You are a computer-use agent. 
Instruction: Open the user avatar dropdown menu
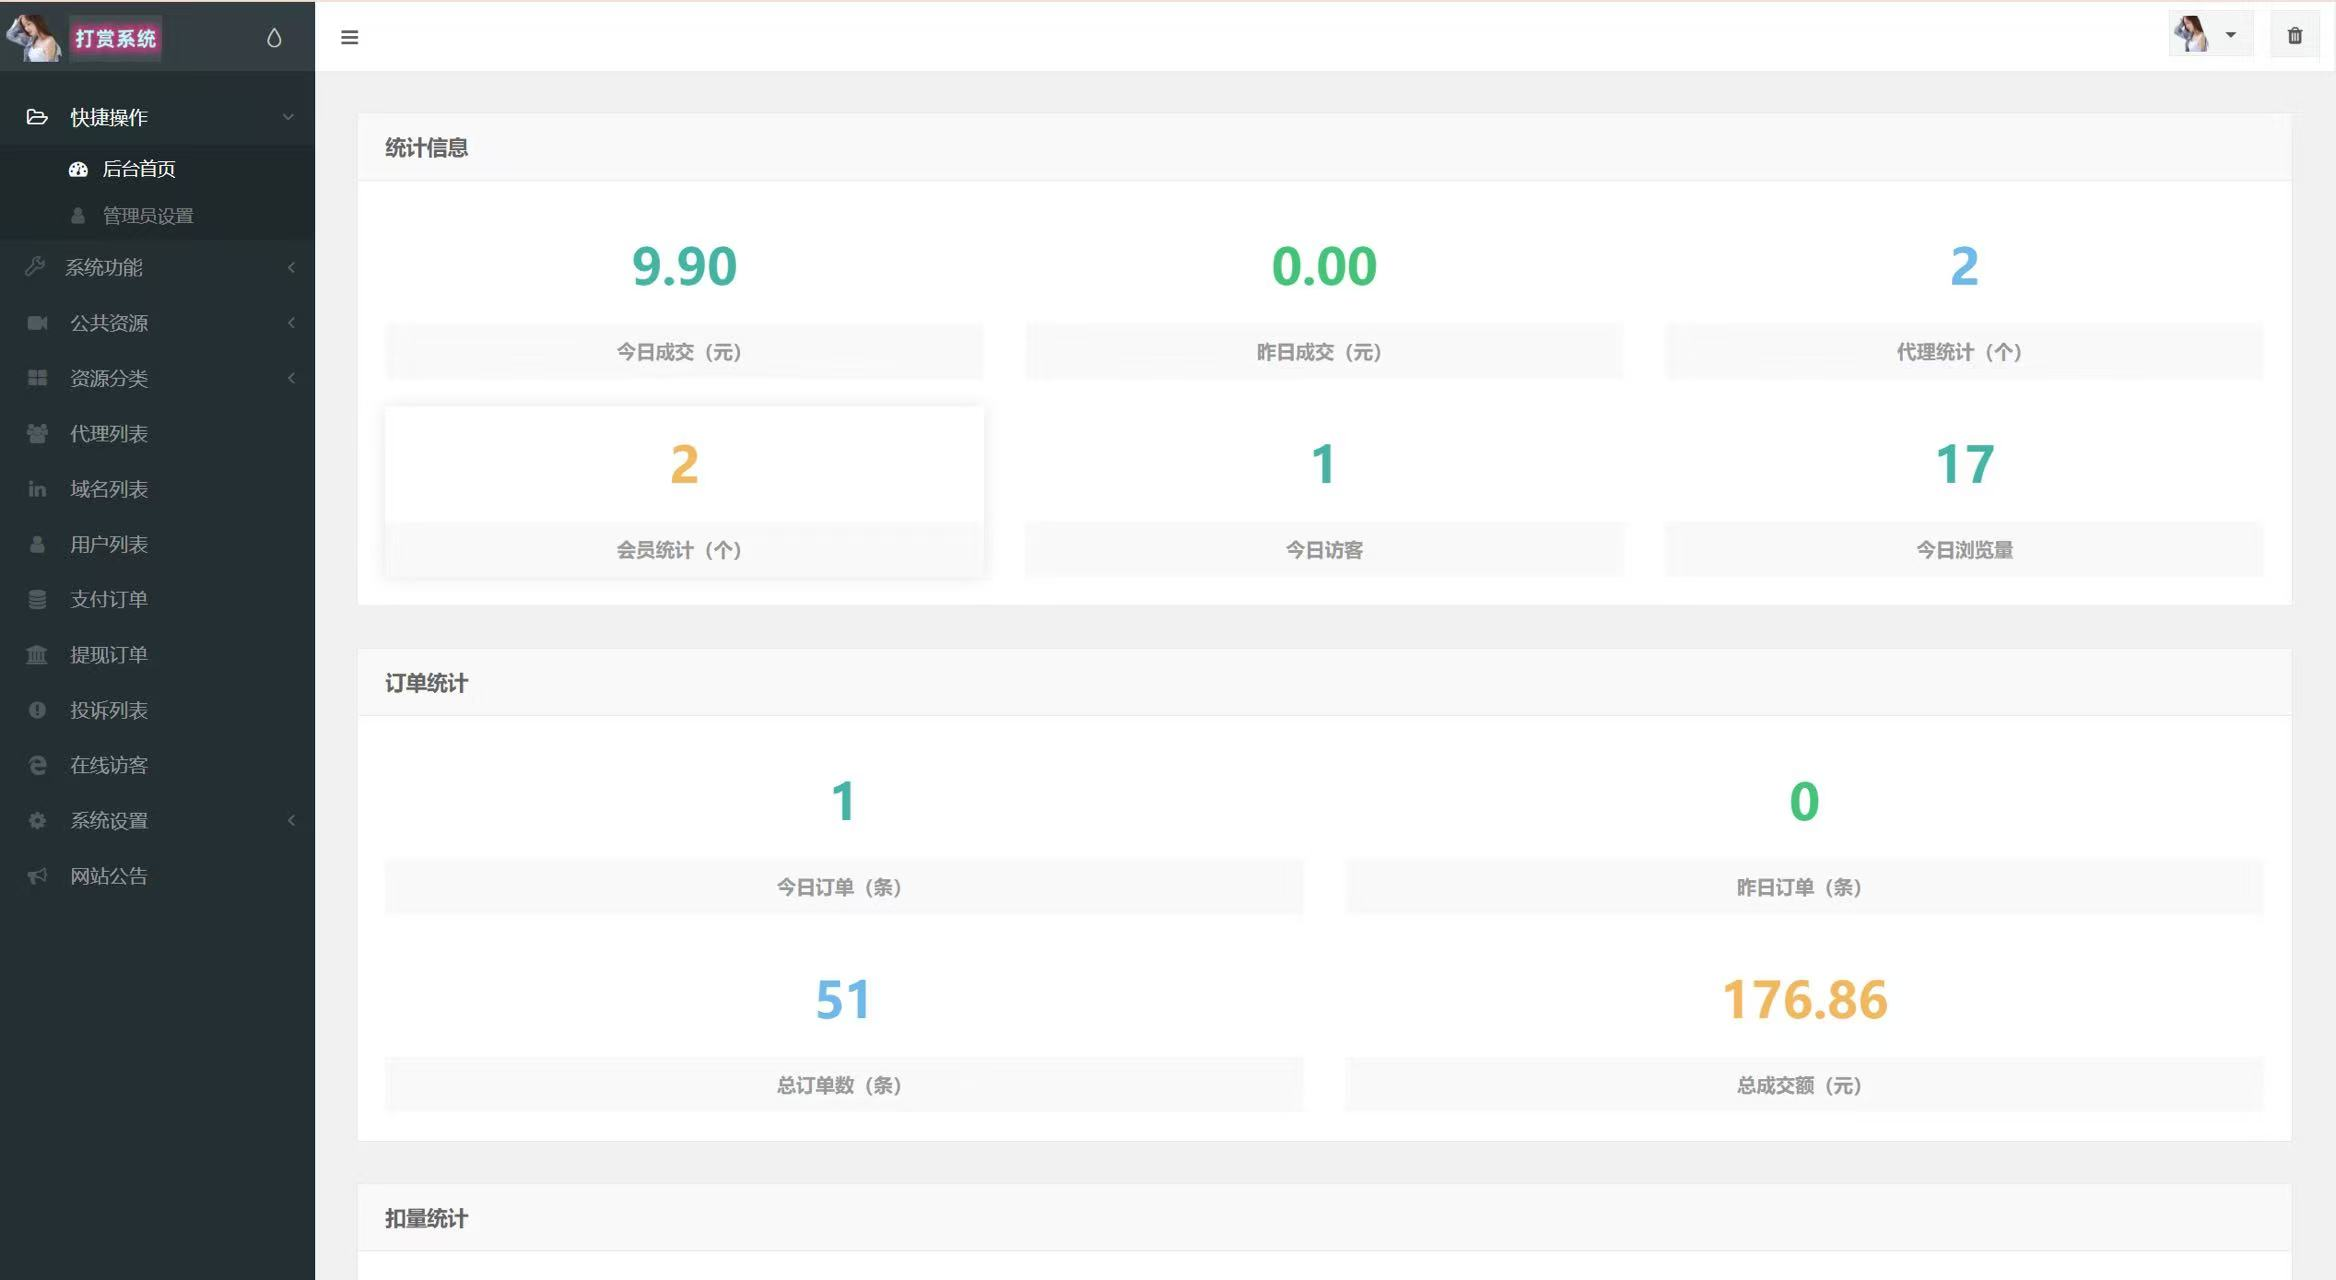(2208, 35)
